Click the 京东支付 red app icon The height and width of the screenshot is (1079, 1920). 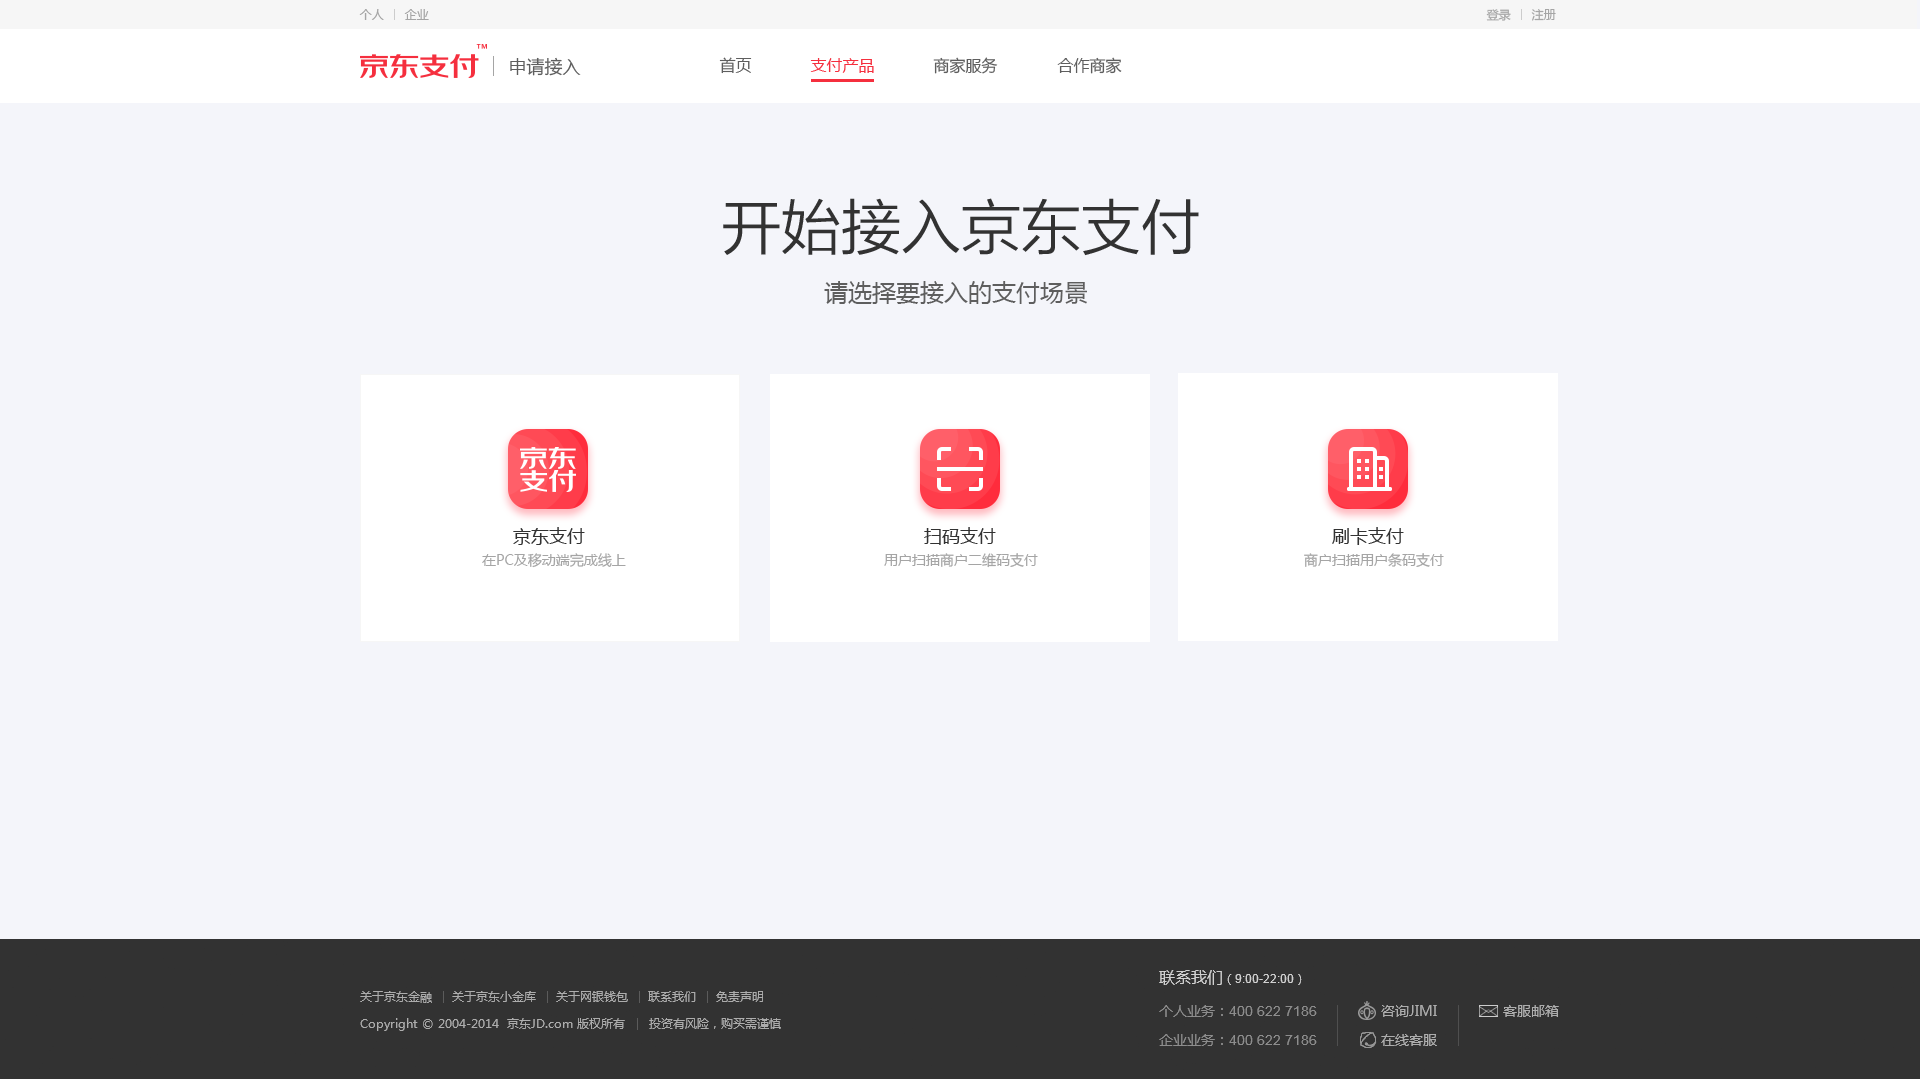tap(548, 469)
